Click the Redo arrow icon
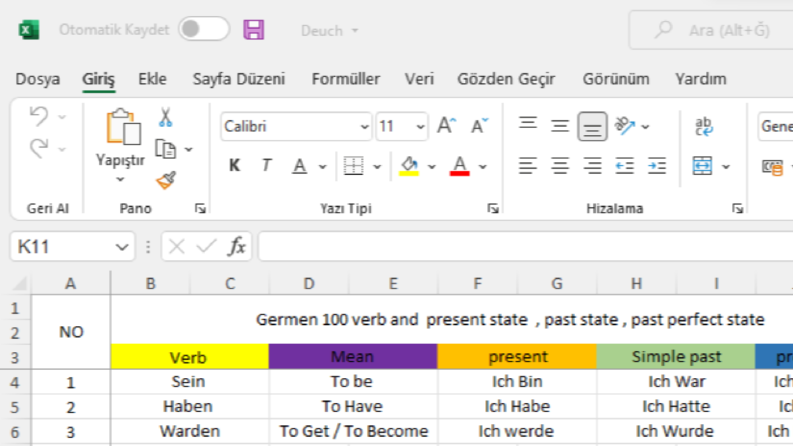This screenshot has height=446, width=793. click(39, 149)
